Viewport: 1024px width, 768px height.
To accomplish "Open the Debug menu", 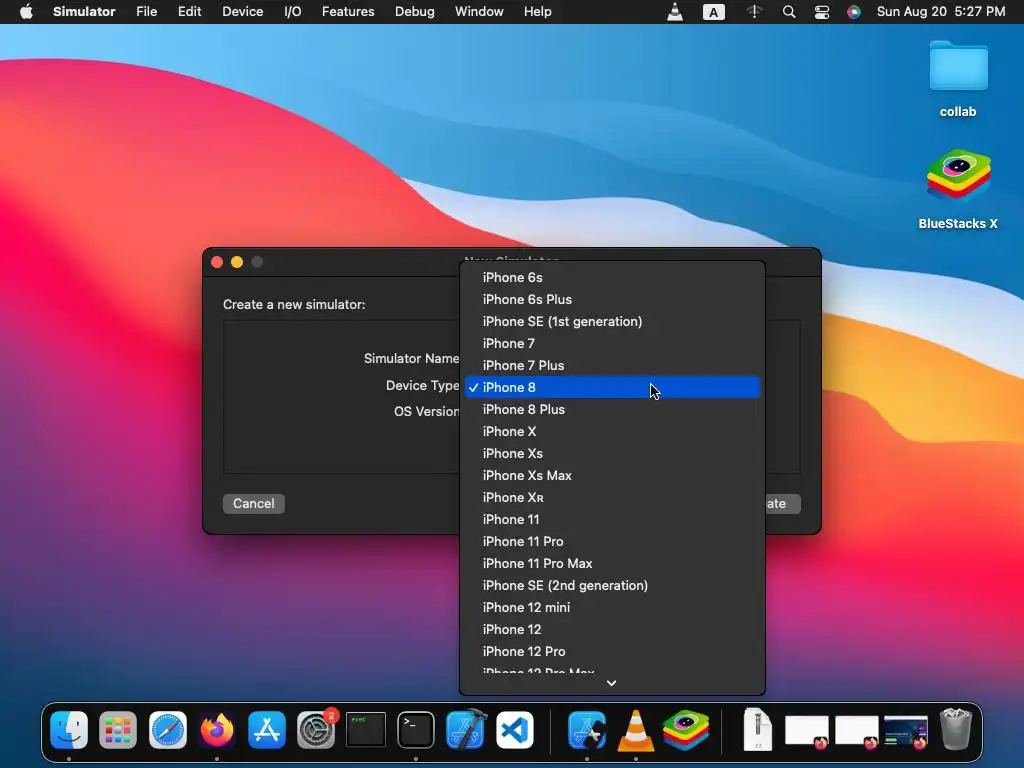I will click(x=415, y=12).
